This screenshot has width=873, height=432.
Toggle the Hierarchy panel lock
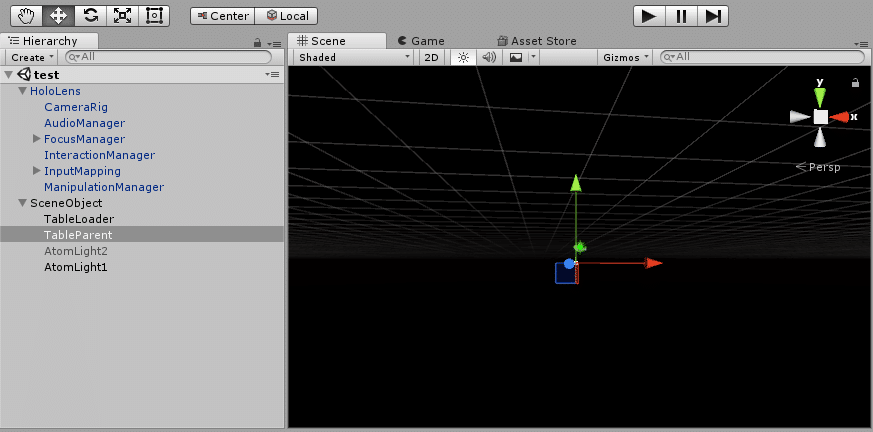[x=257, y=42]
